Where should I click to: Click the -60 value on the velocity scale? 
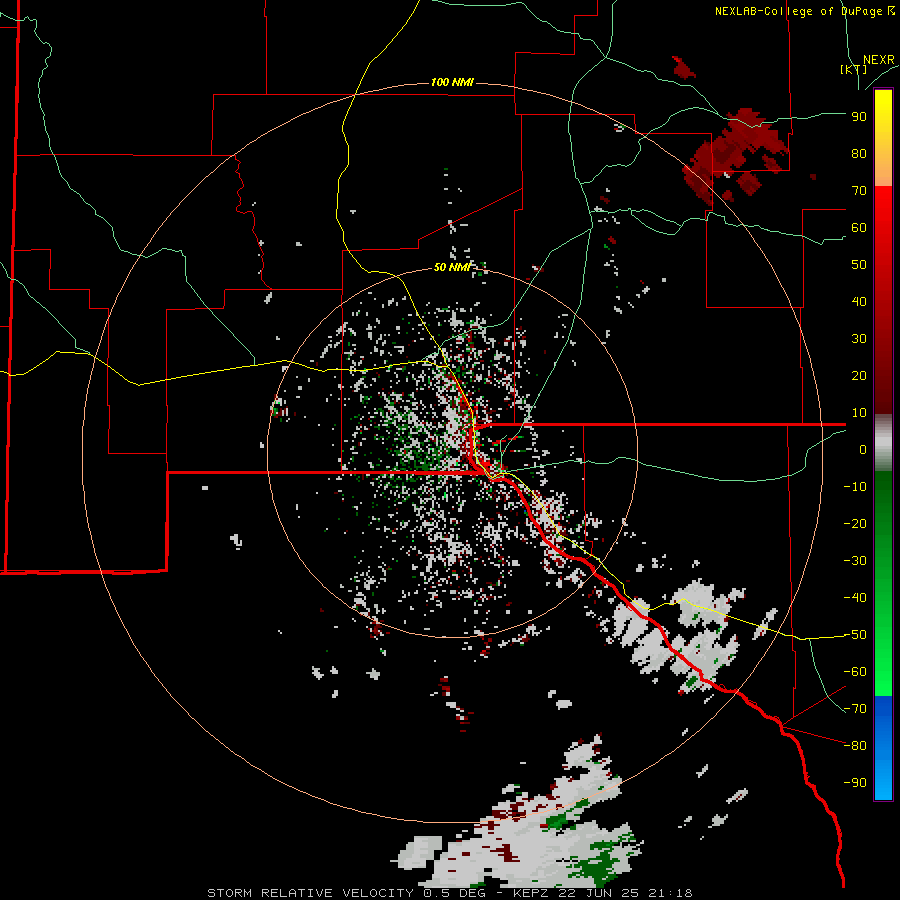click(855, 672)
